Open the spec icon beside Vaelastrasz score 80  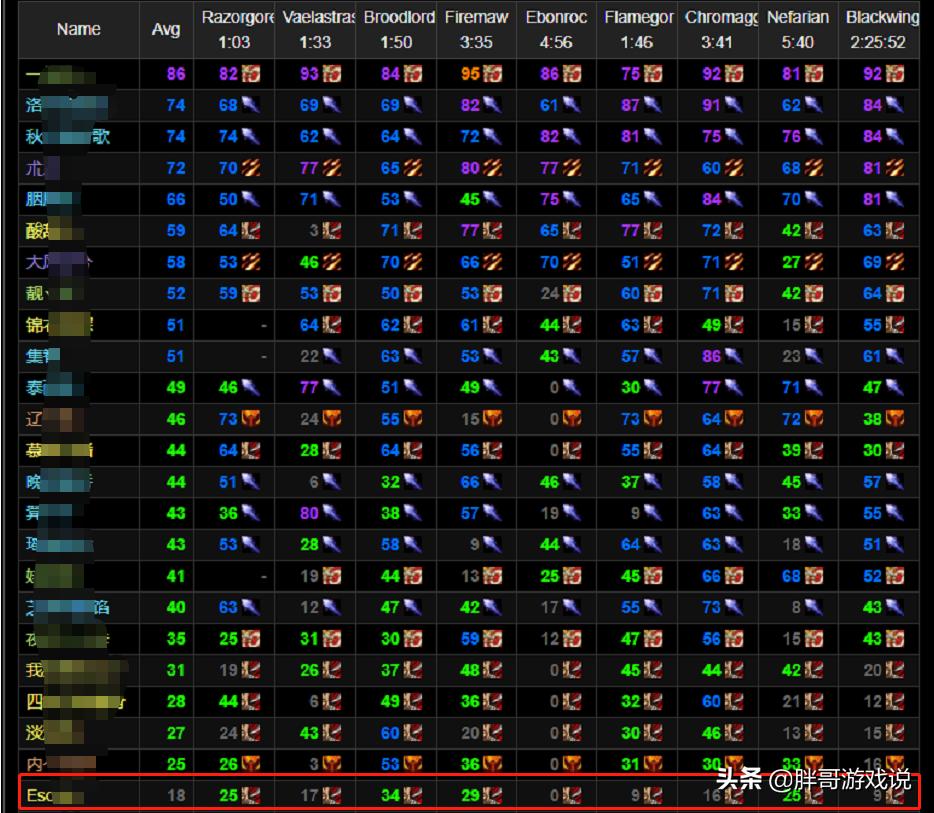pos(332,513)
